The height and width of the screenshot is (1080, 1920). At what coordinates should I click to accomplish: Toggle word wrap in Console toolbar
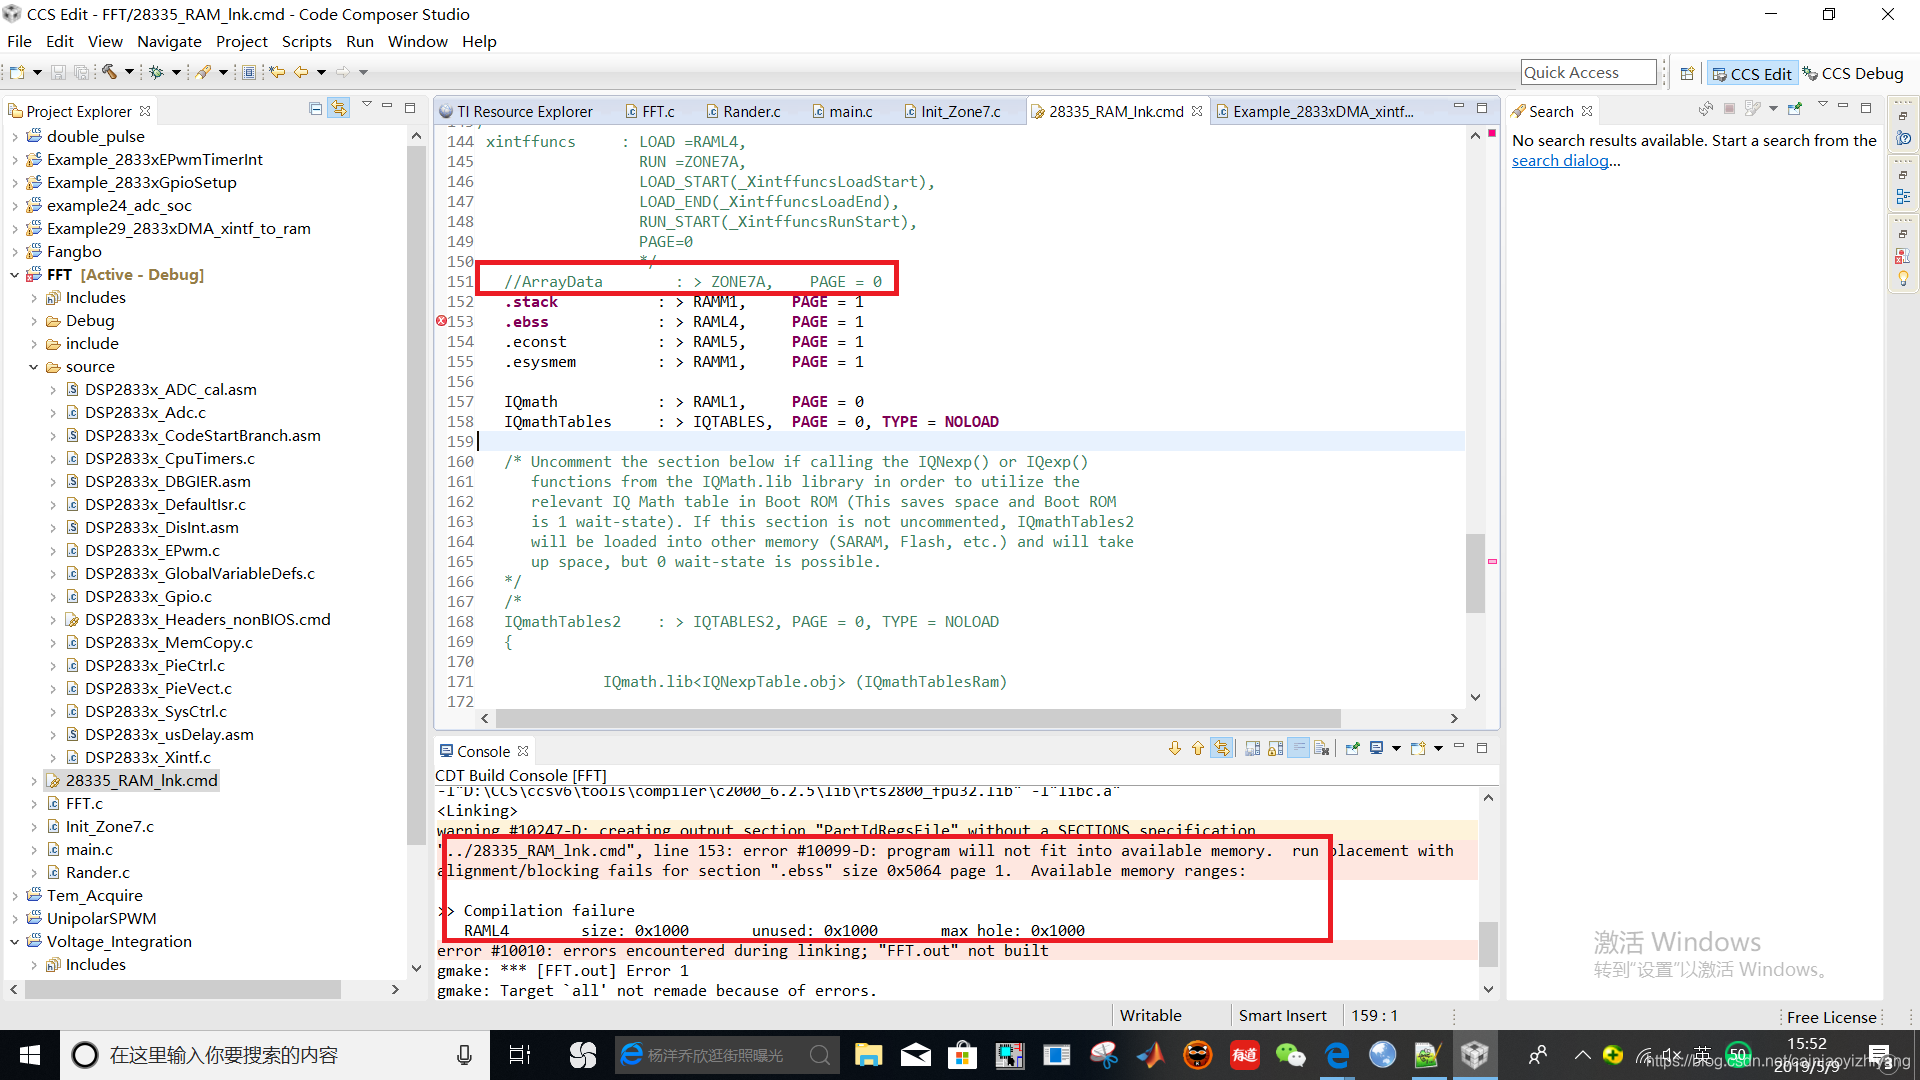click(x=1298, y=749)
